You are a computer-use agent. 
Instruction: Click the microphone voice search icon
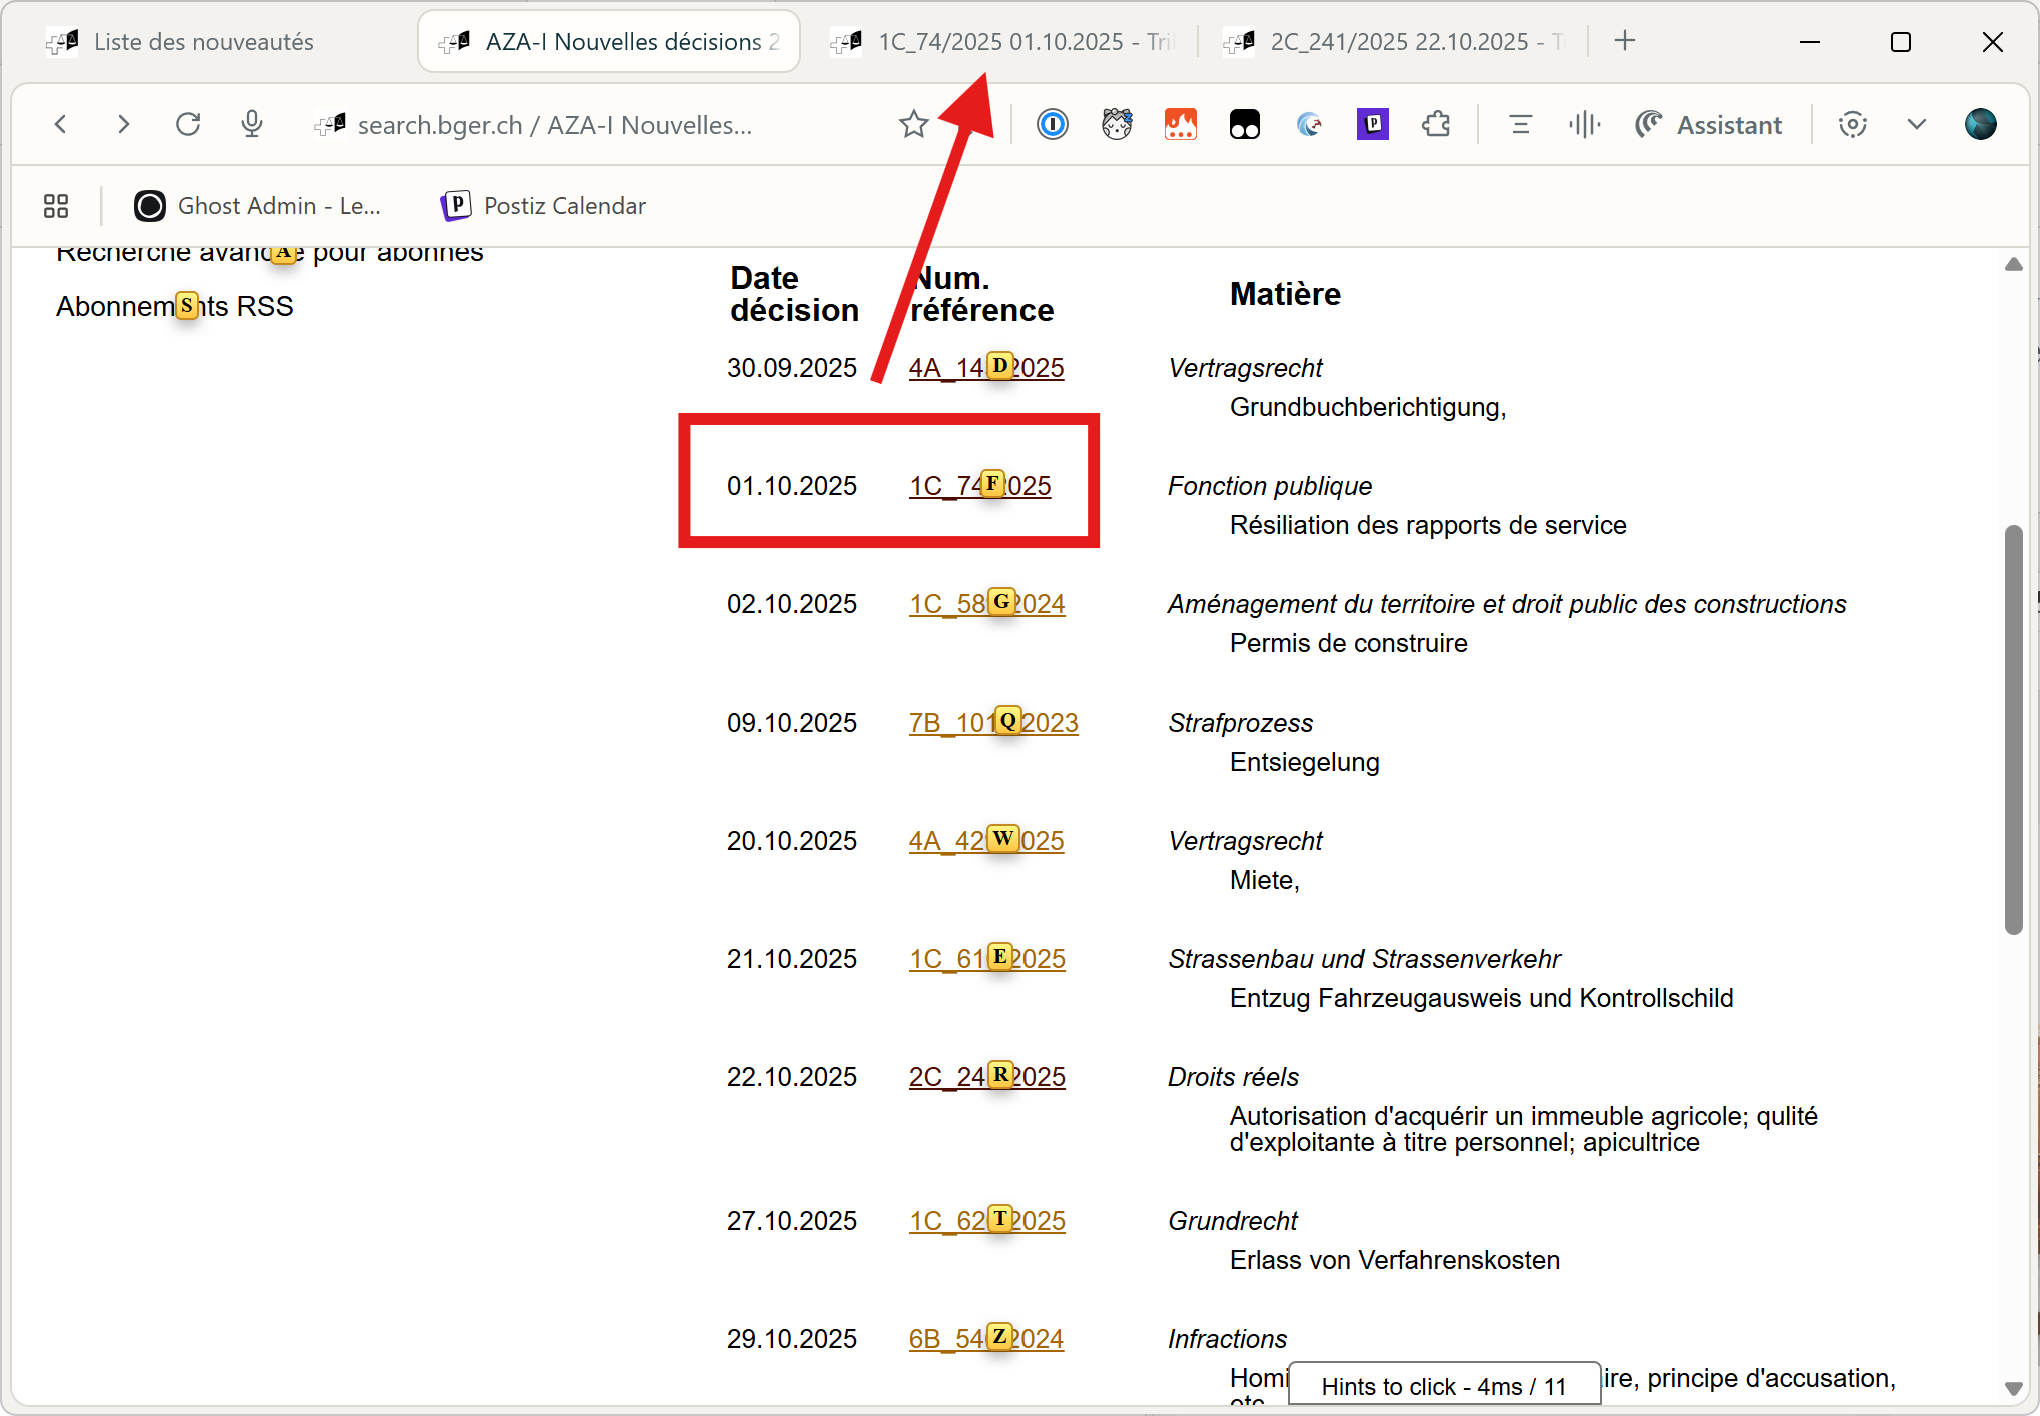coord(252,124)
